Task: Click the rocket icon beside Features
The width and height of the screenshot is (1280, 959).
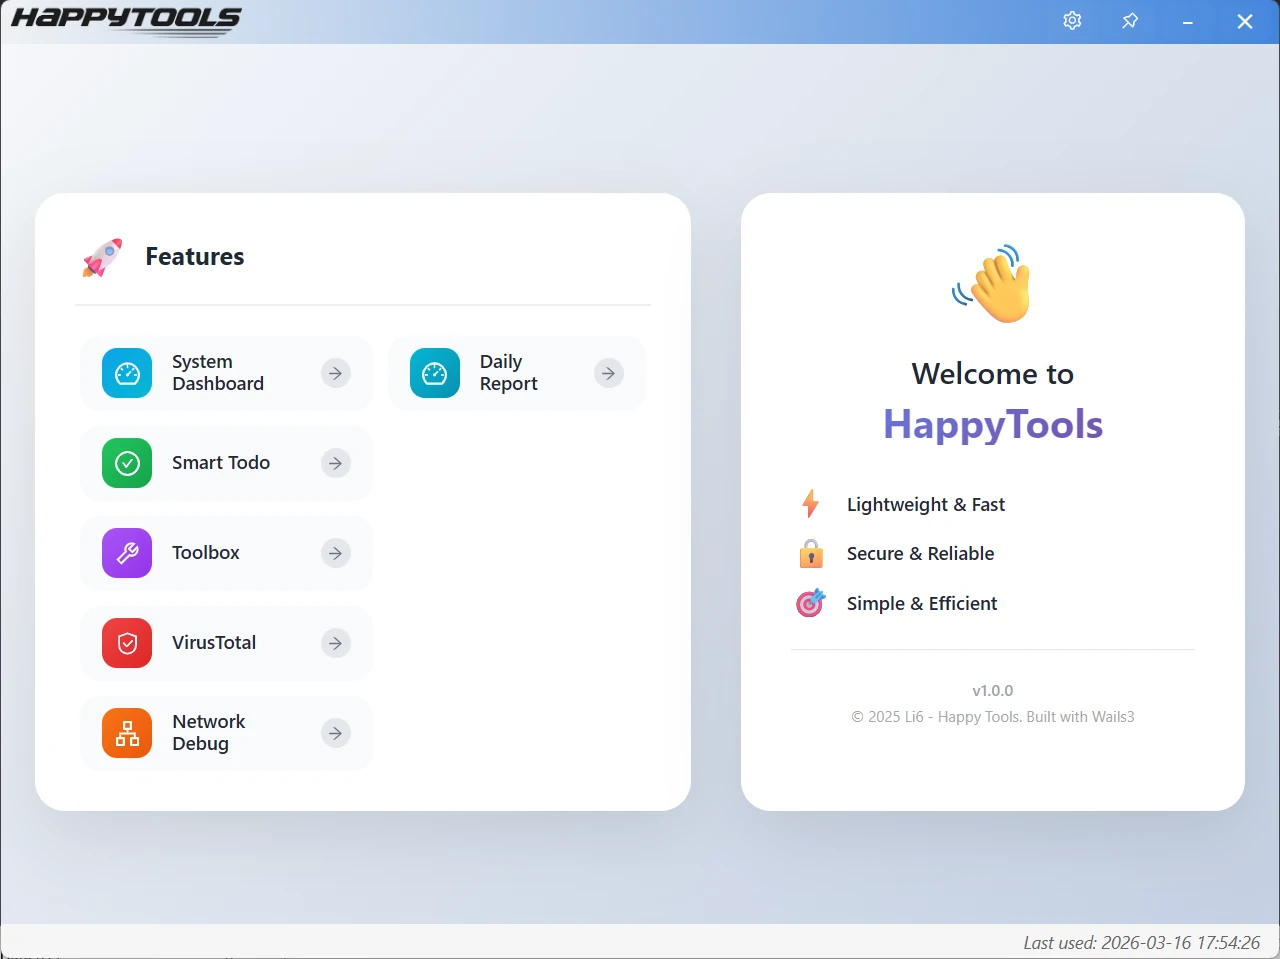Action: click(x=103, y=257)
